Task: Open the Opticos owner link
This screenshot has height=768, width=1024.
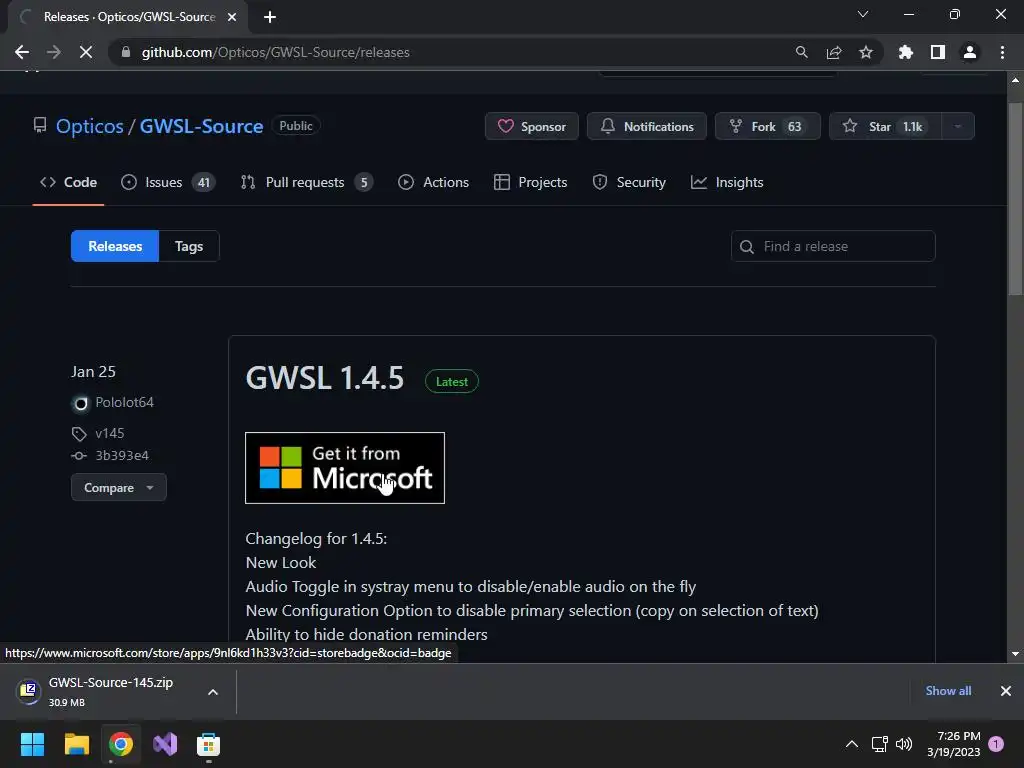Action: 89,126
